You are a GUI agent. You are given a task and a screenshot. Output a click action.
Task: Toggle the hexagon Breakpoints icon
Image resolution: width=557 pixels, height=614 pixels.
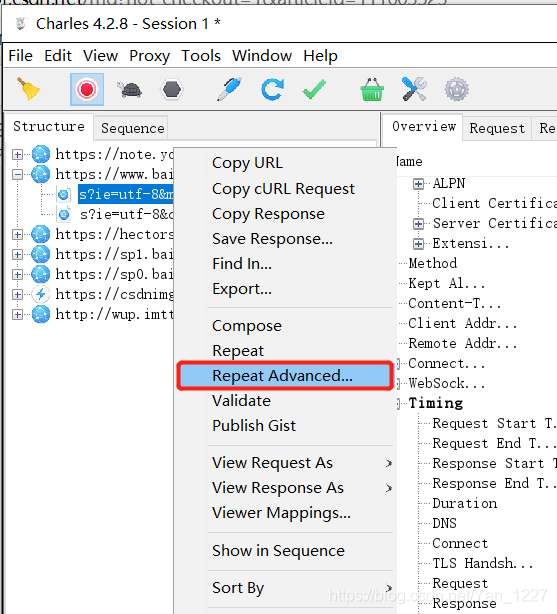(x=172, y=90)
